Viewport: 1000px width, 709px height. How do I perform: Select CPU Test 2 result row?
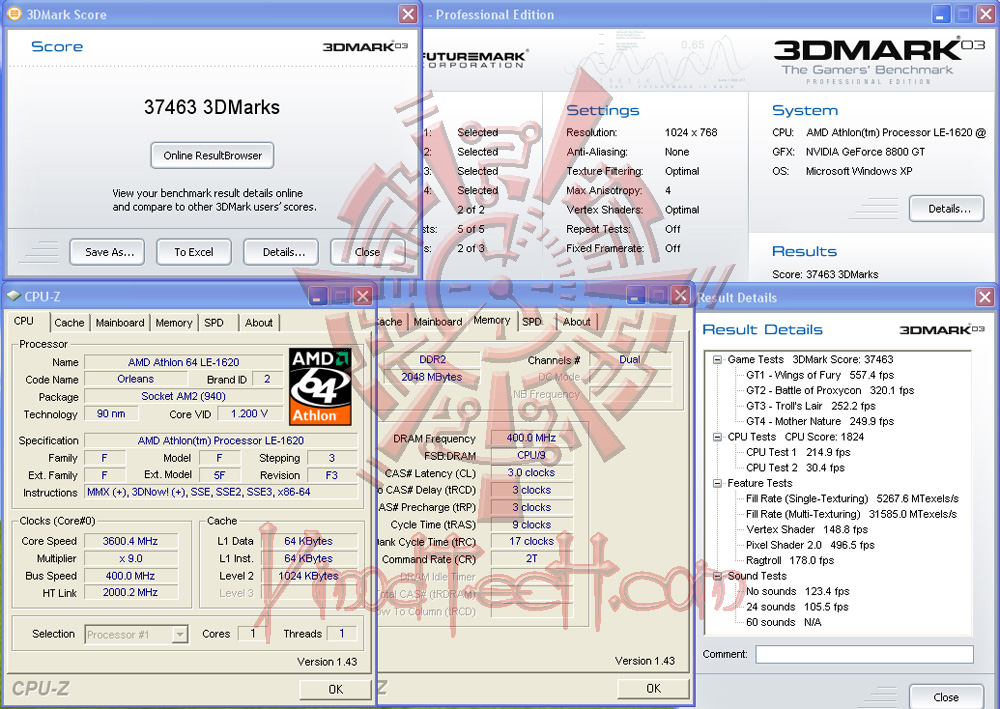coord(795,467)
